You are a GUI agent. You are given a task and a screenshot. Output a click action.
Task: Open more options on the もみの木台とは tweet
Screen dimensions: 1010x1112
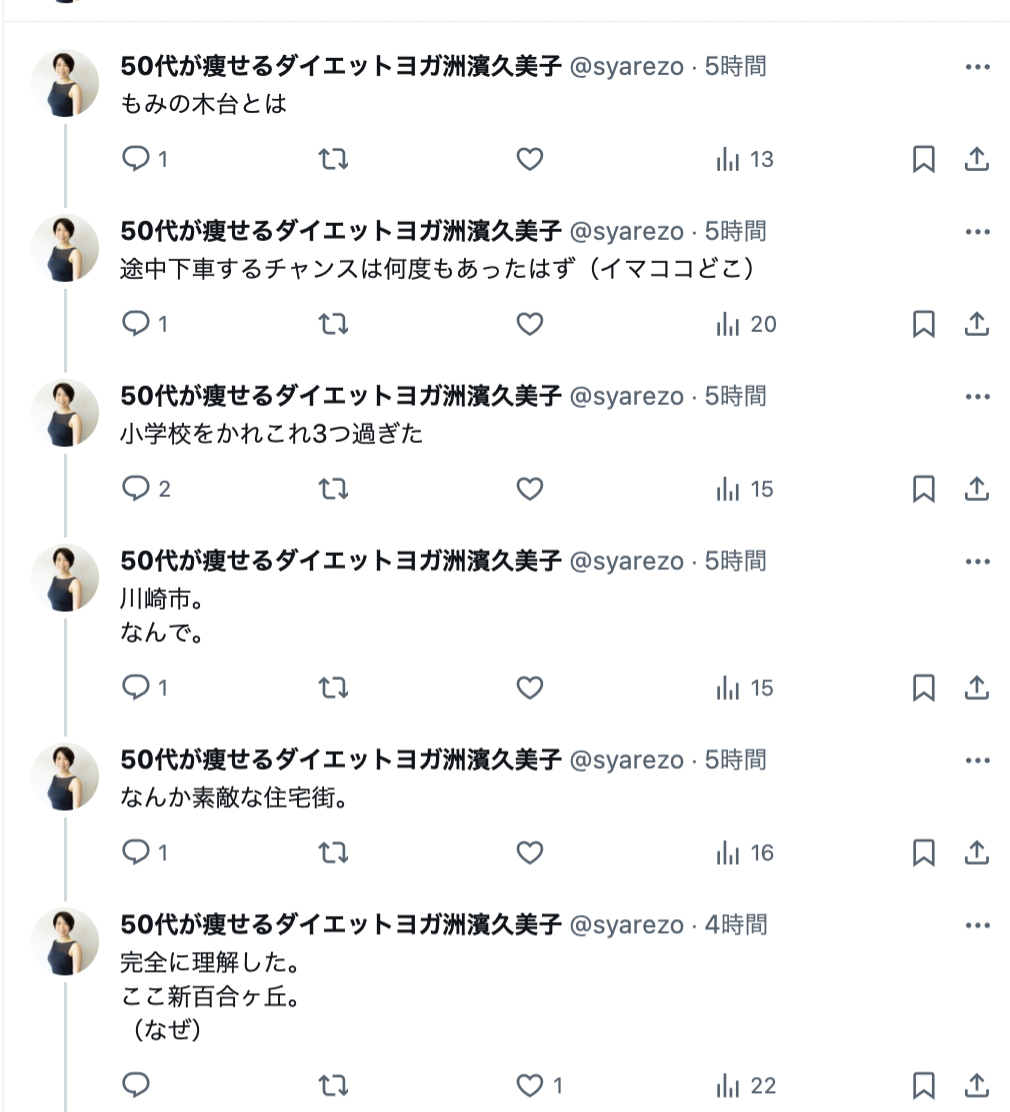pyautogui.click(x=977, y=67)
